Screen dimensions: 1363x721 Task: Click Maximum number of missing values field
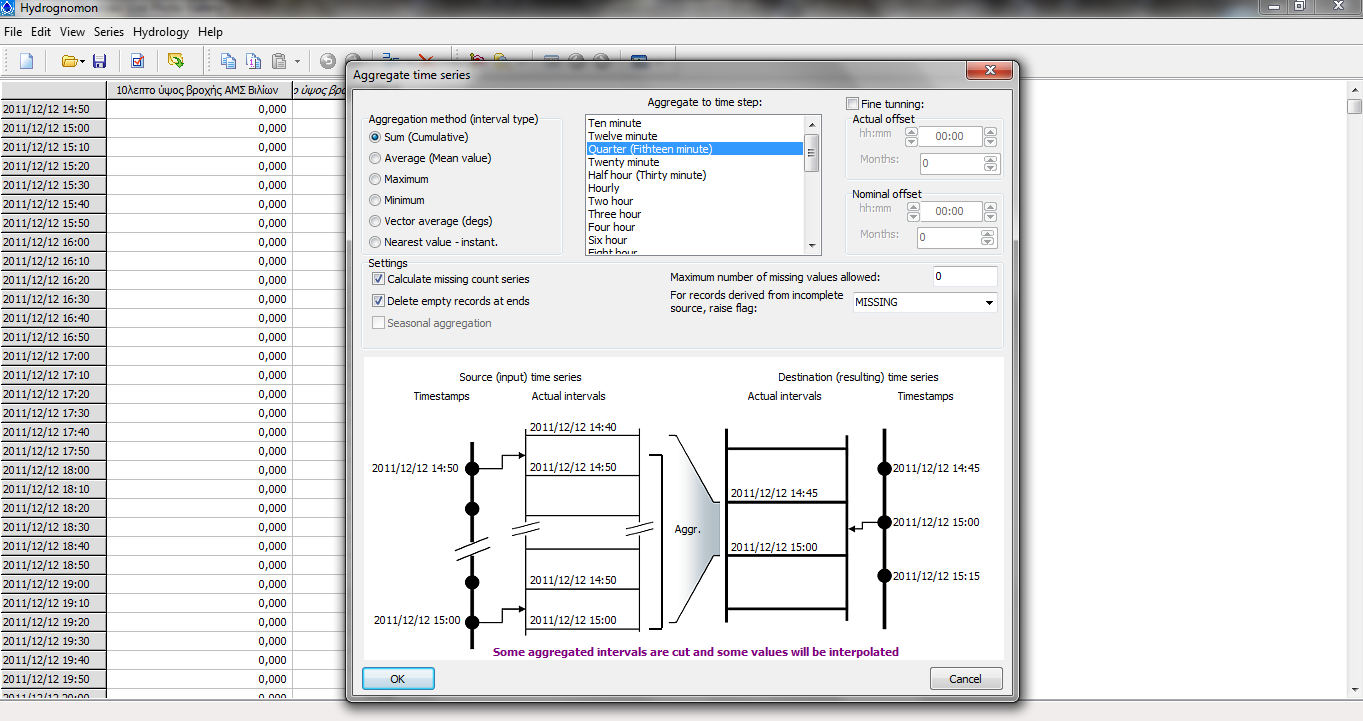click(x=965, y=276)
